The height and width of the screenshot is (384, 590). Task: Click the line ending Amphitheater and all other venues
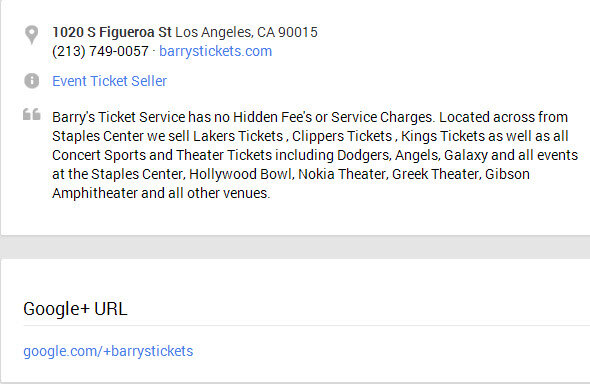coord(161,193)
